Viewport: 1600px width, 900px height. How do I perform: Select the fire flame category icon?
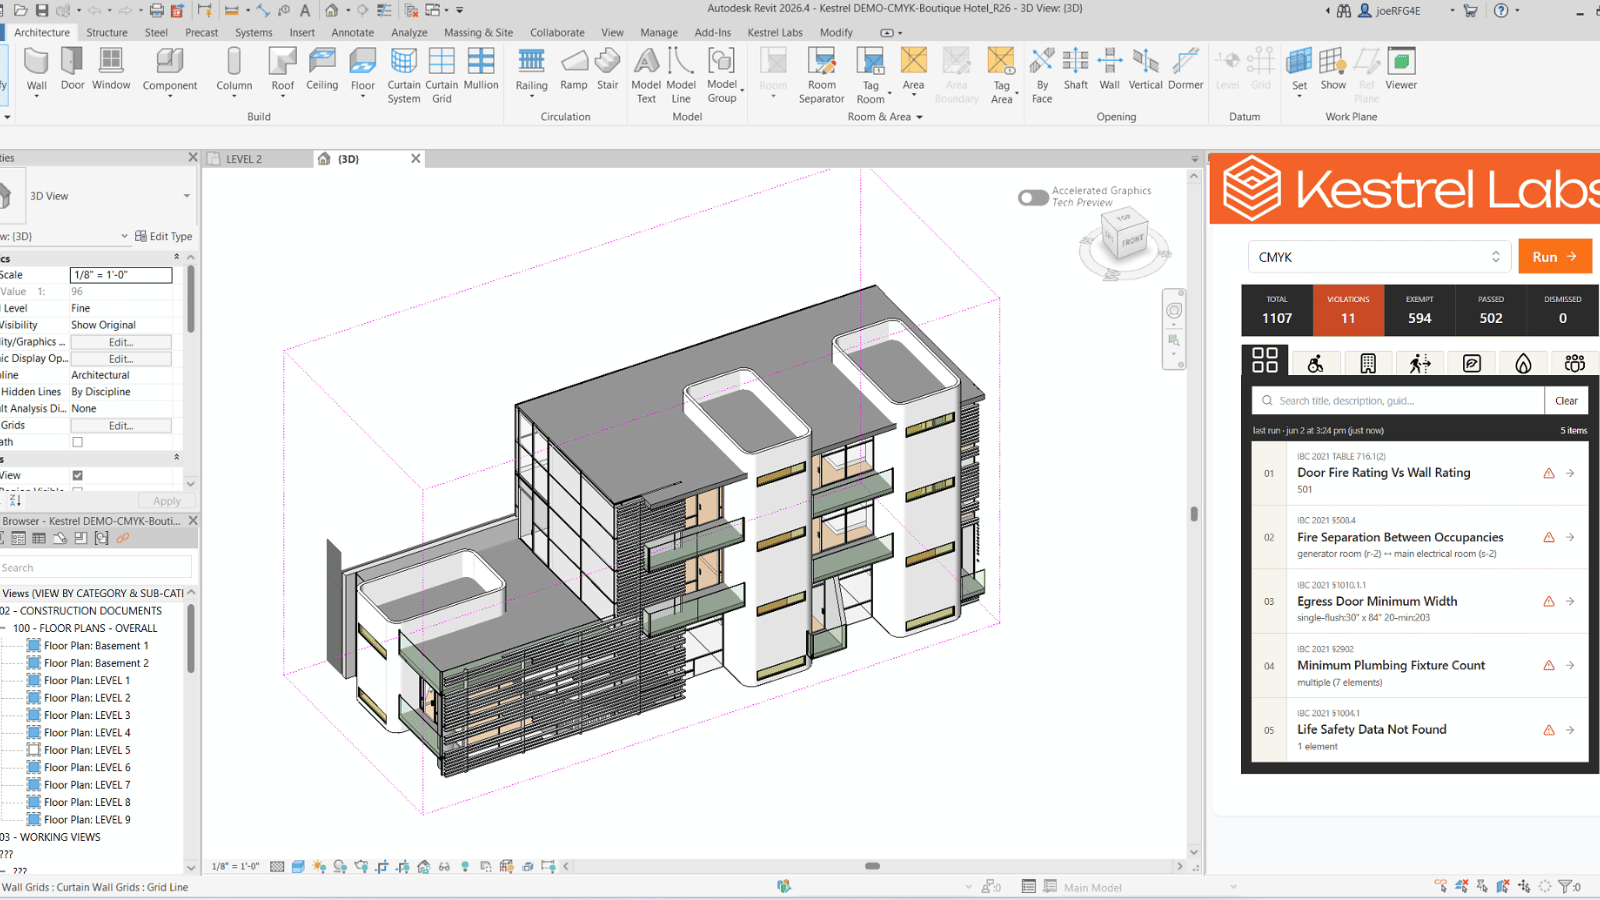coord(1523,364)
